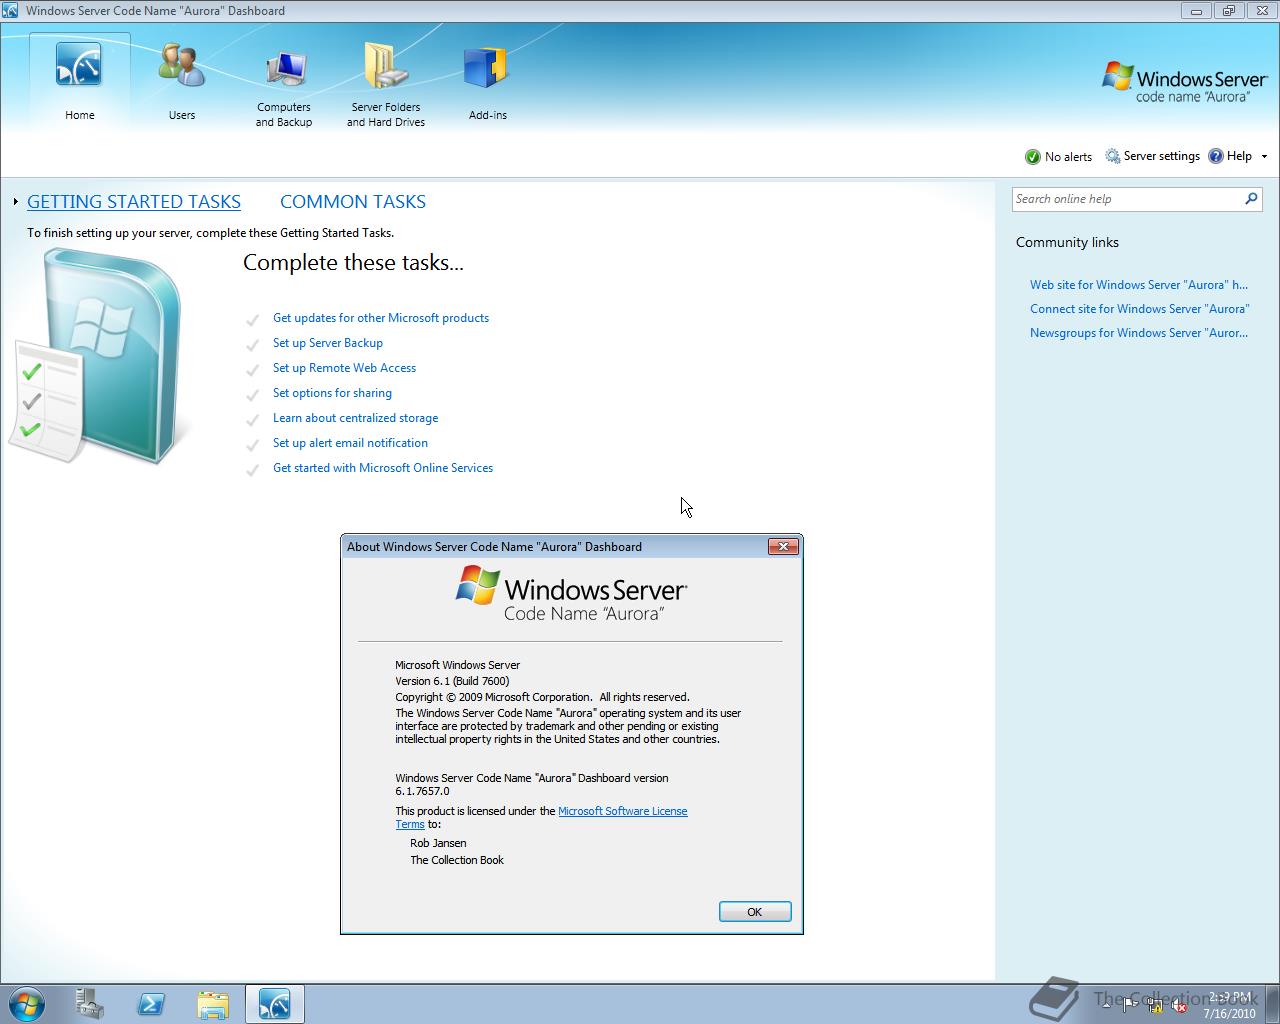Viewport: 1280px width, 1024px height.
Task: Open Connect site for Windows Server Aurora
Action: [x=1139, y=309]
